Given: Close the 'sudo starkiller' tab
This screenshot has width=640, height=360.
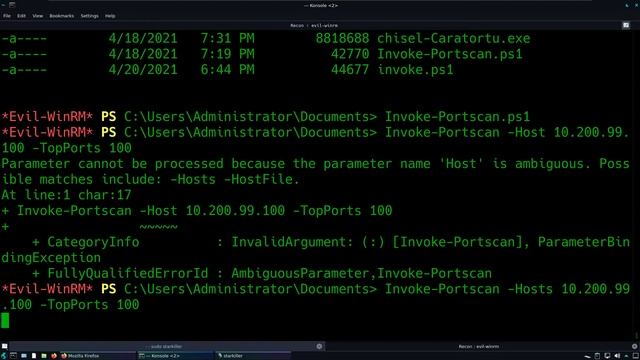Looking at the screenshot, I should 319,347.
